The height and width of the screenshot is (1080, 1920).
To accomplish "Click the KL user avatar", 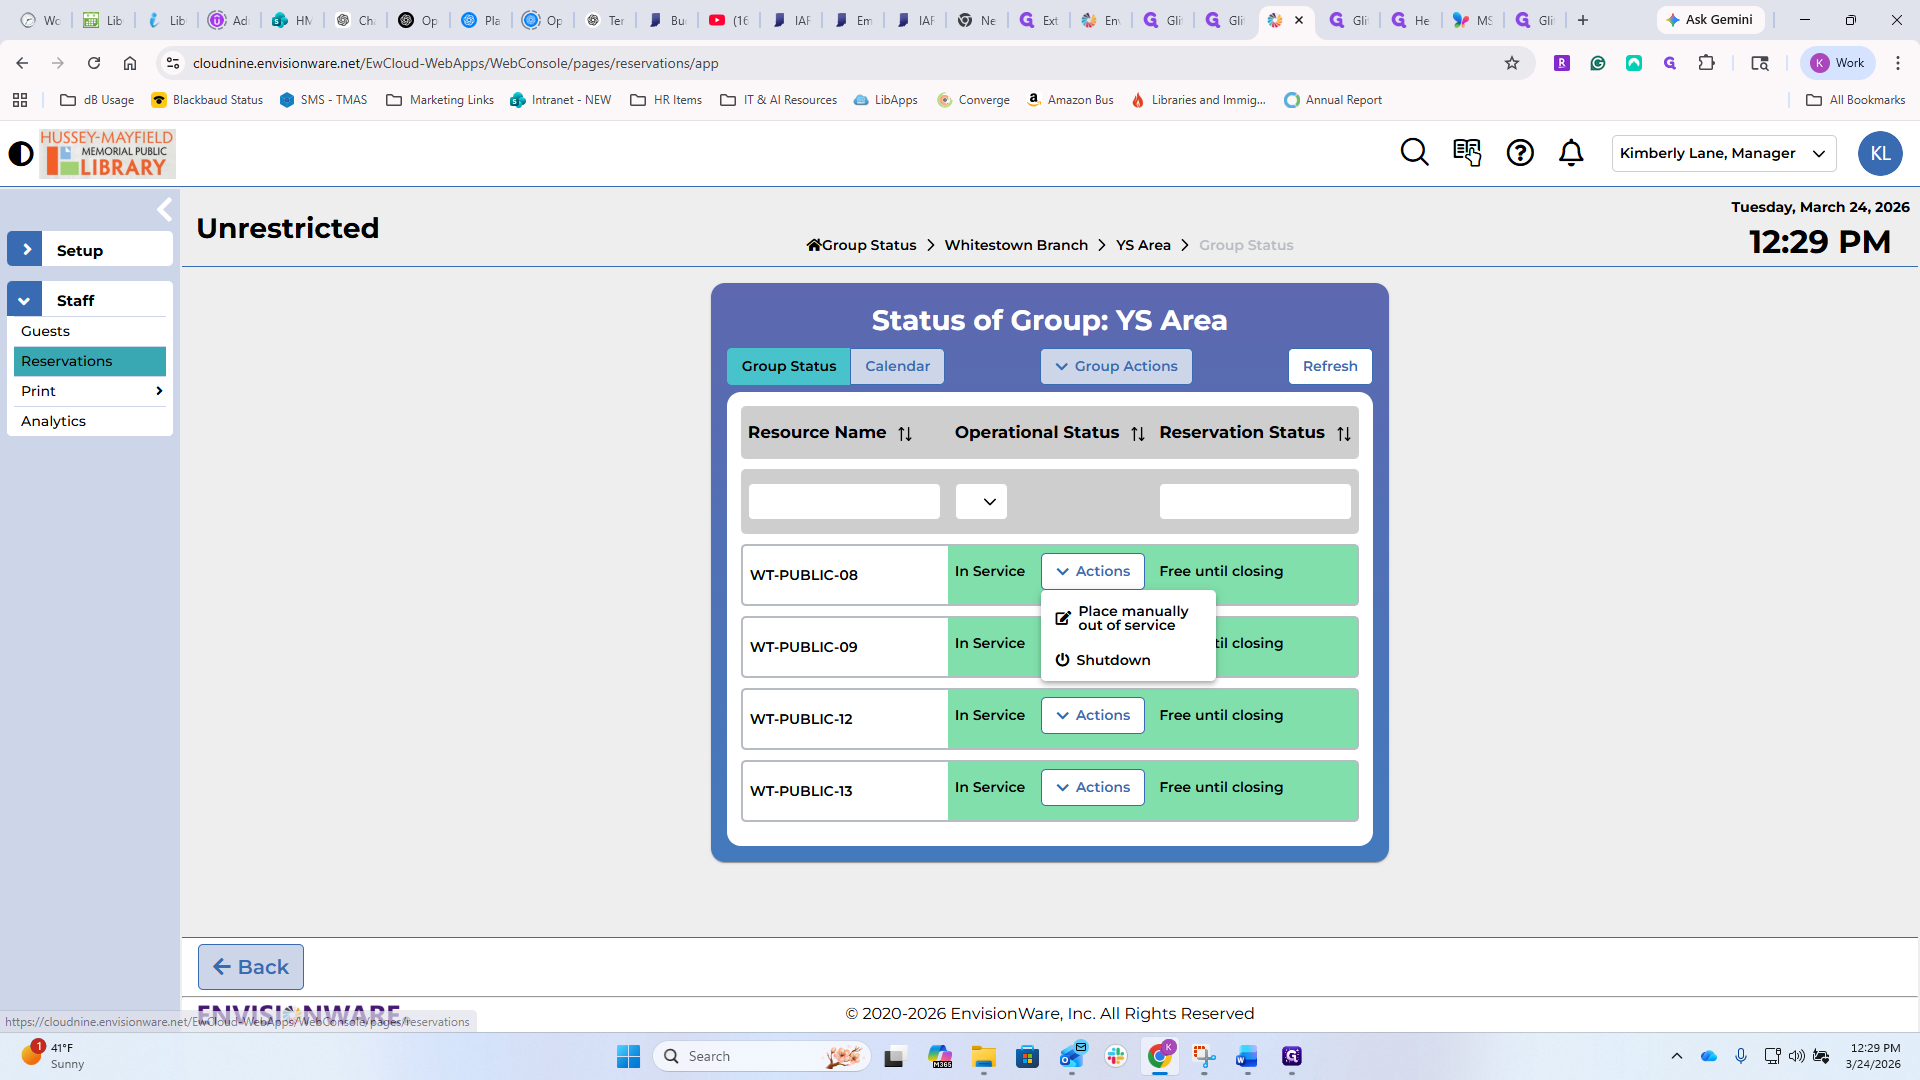I will click(1880, 154).
